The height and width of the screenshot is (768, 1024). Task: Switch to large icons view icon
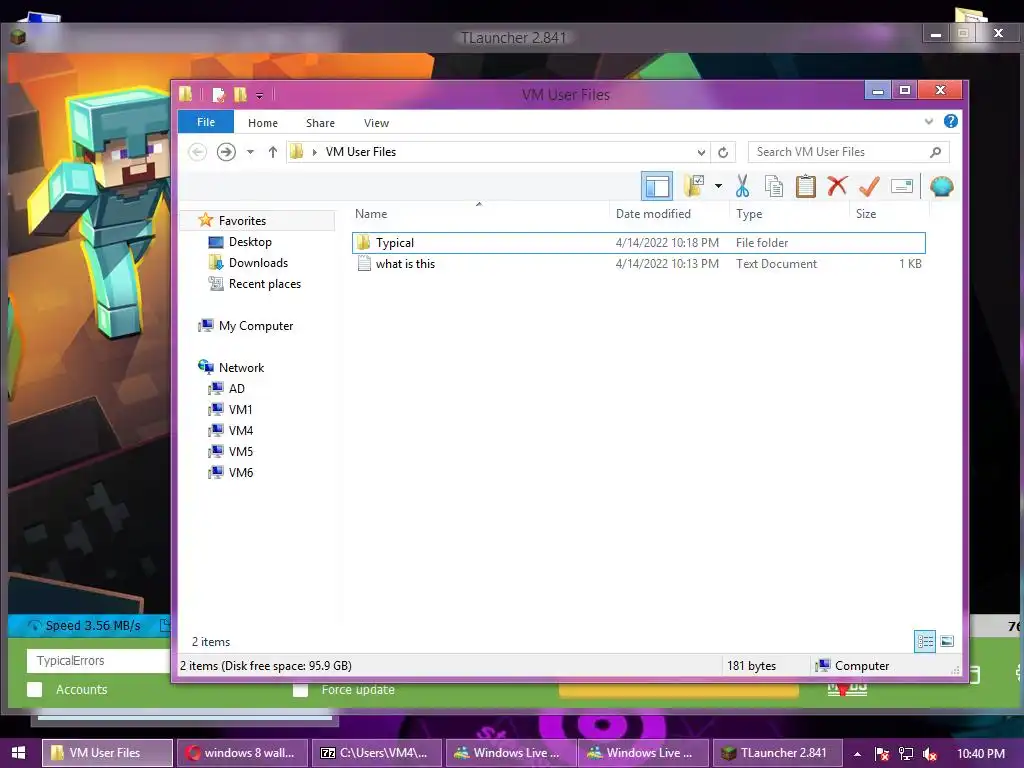[947, 641]
